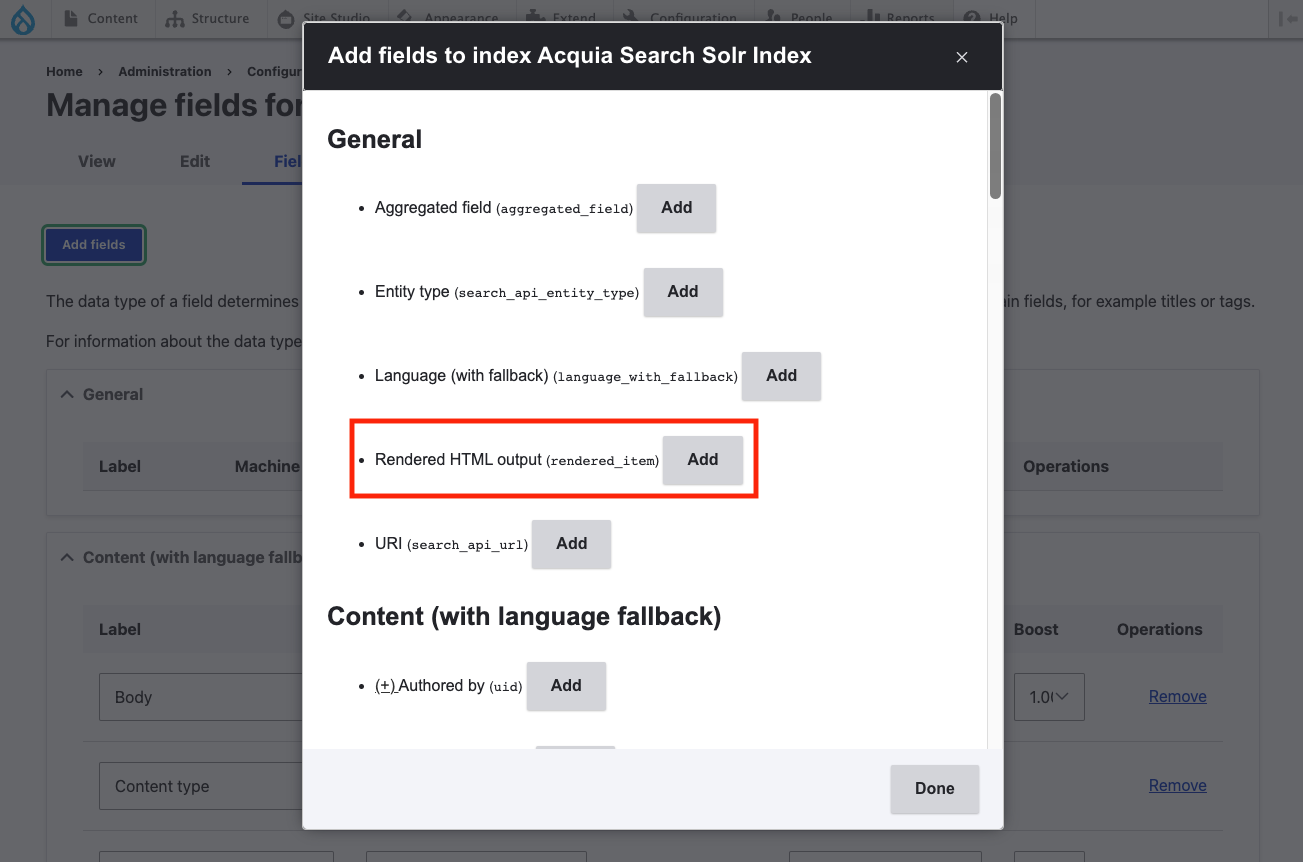The width and height of the screenshot is (1303, 862).
Task: Switch to the Edit tab
Action: click(195, 161)
